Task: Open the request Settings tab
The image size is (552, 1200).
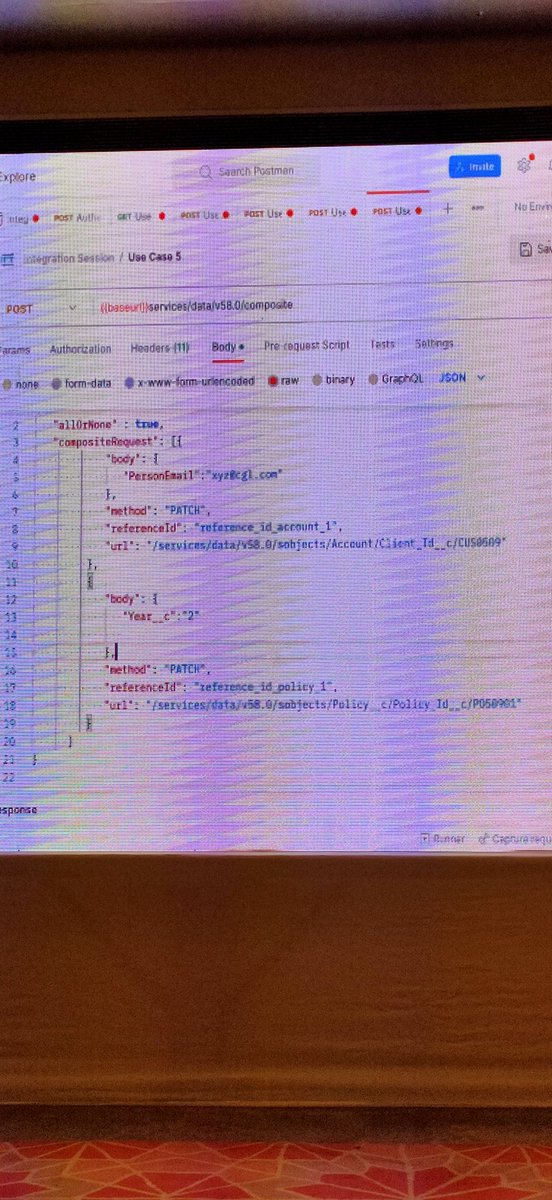Action: click(x=434, y=343)
